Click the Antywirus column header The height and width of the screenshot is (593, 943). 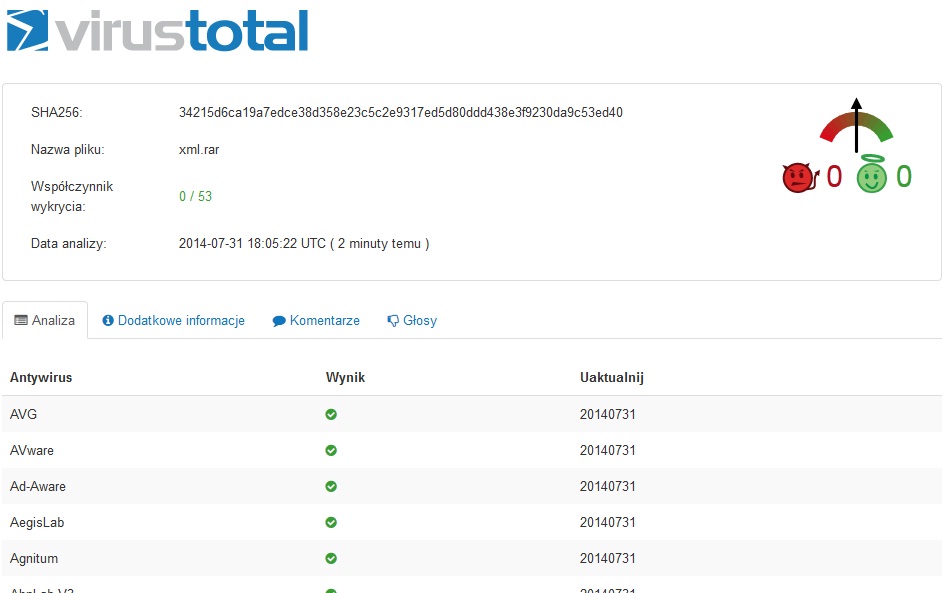(41, 378)
